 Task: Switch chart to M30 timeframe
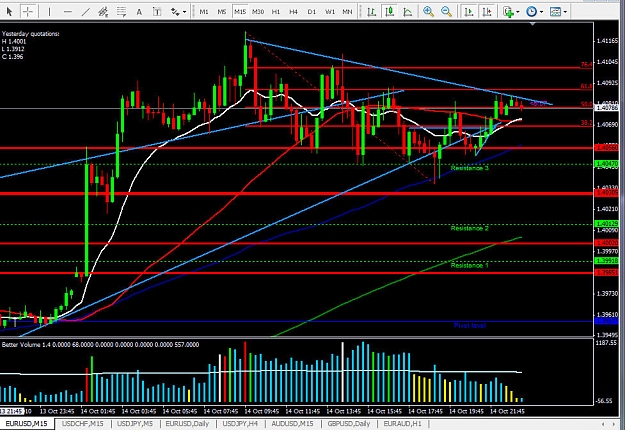(258, 12)
